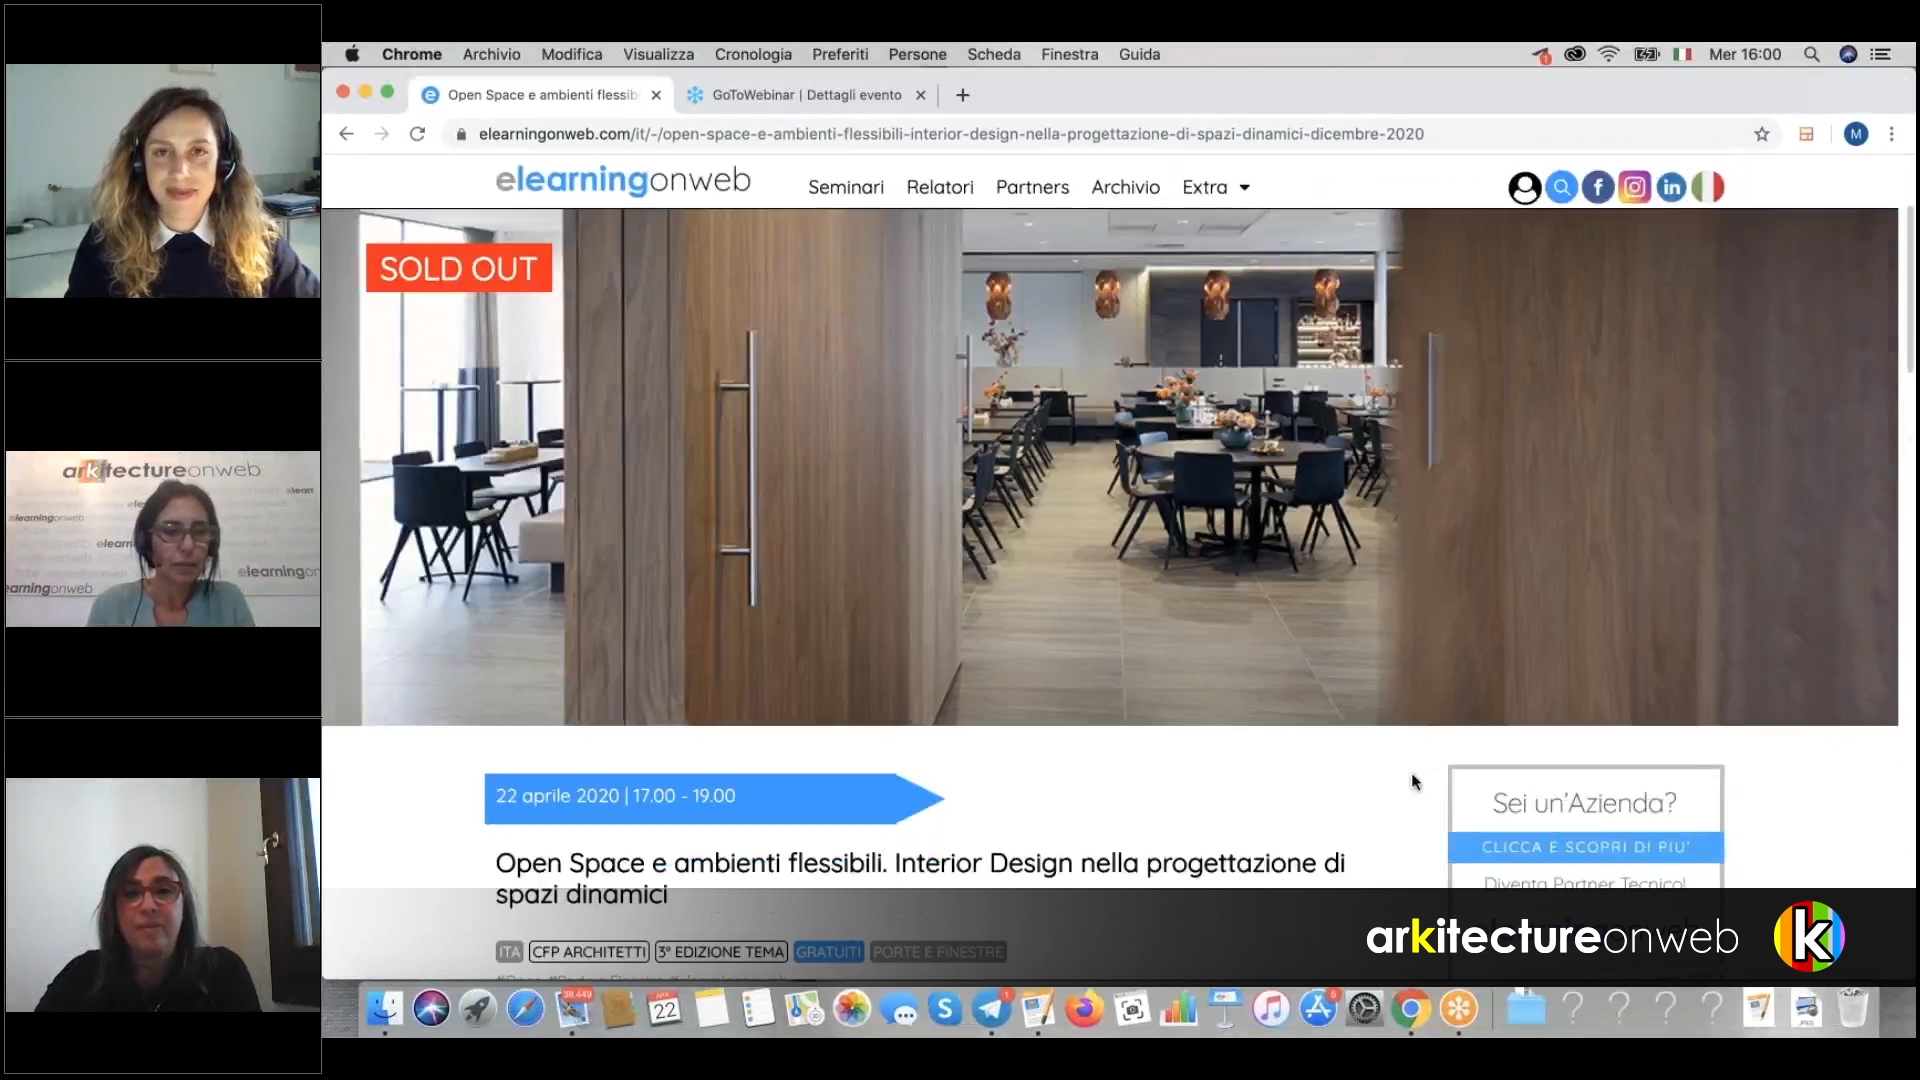Launch Firefox from the Dock
The image size is (1920, 1080).
pos(1084,1009)
